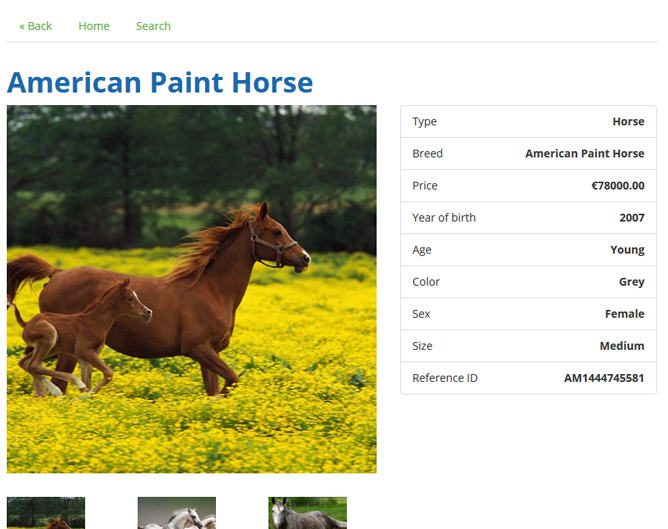668x529 pixels.
Task: Click the Sex value 'Female'
Action: (x=625, y=314)
